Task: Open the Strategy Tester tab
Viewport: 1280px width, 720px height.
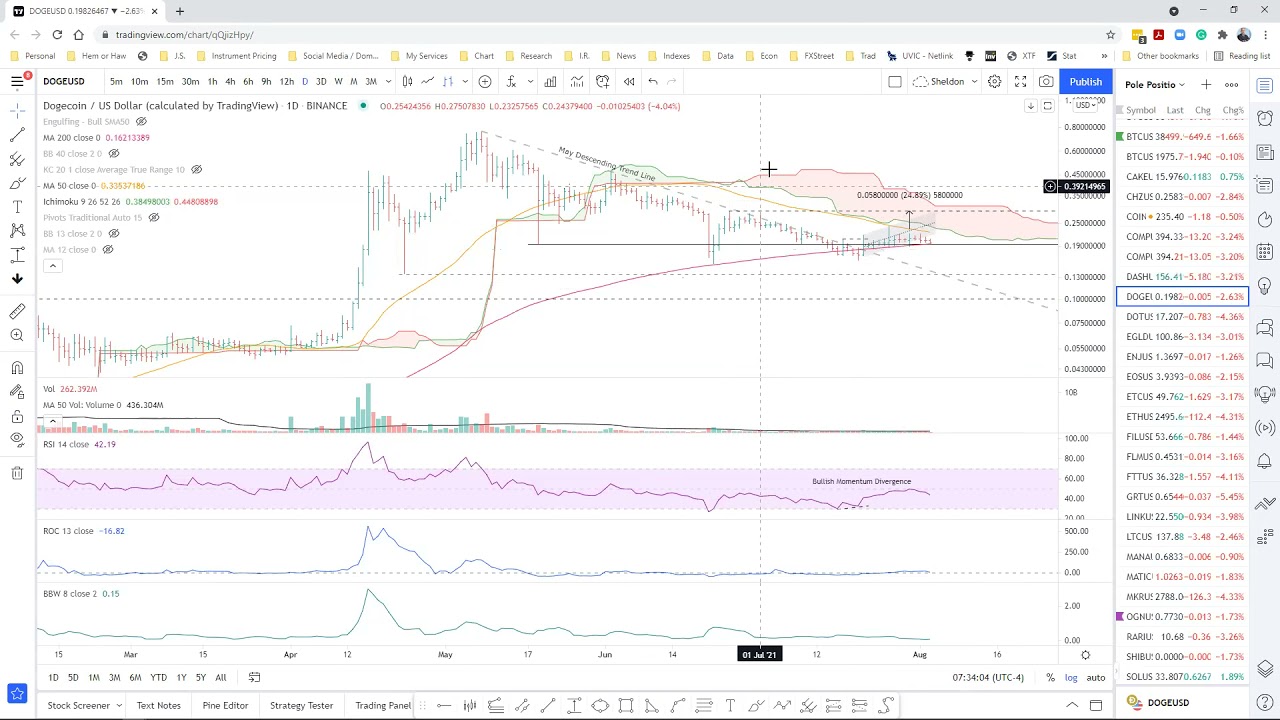Action: click(301, 705)
